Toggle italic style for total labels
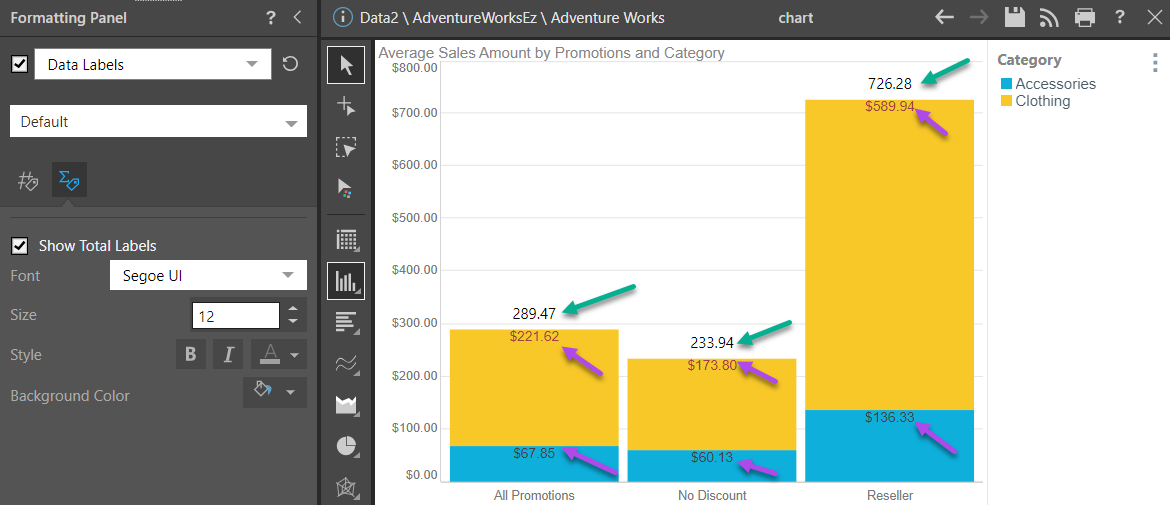Viewport: 1170px width, 505px height. tap(228, 354)
